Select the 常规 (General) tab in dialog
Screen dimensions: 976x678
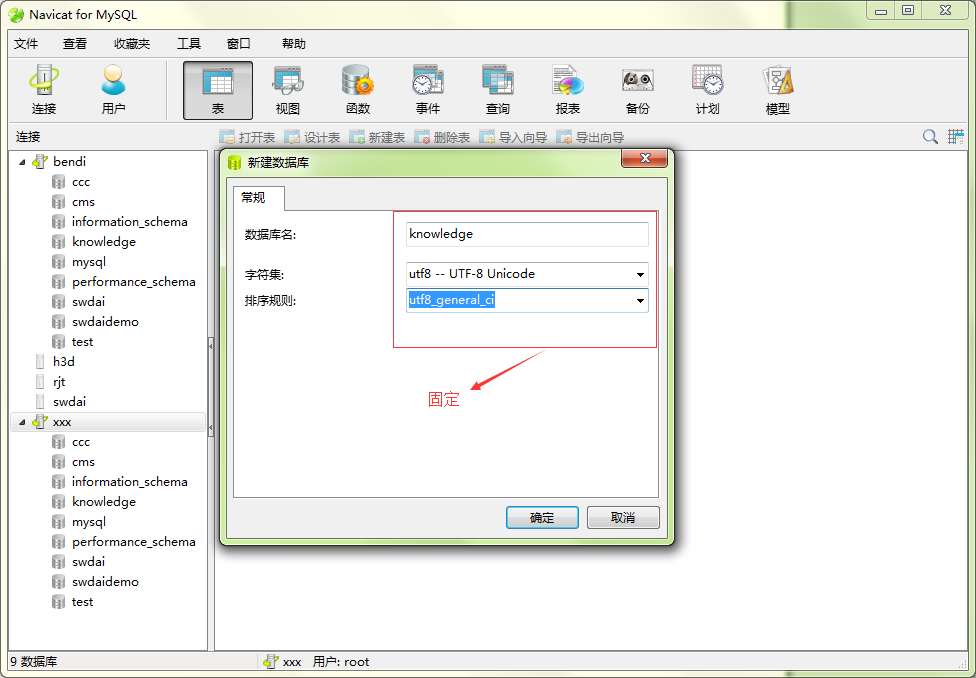[x=259, y=198]
